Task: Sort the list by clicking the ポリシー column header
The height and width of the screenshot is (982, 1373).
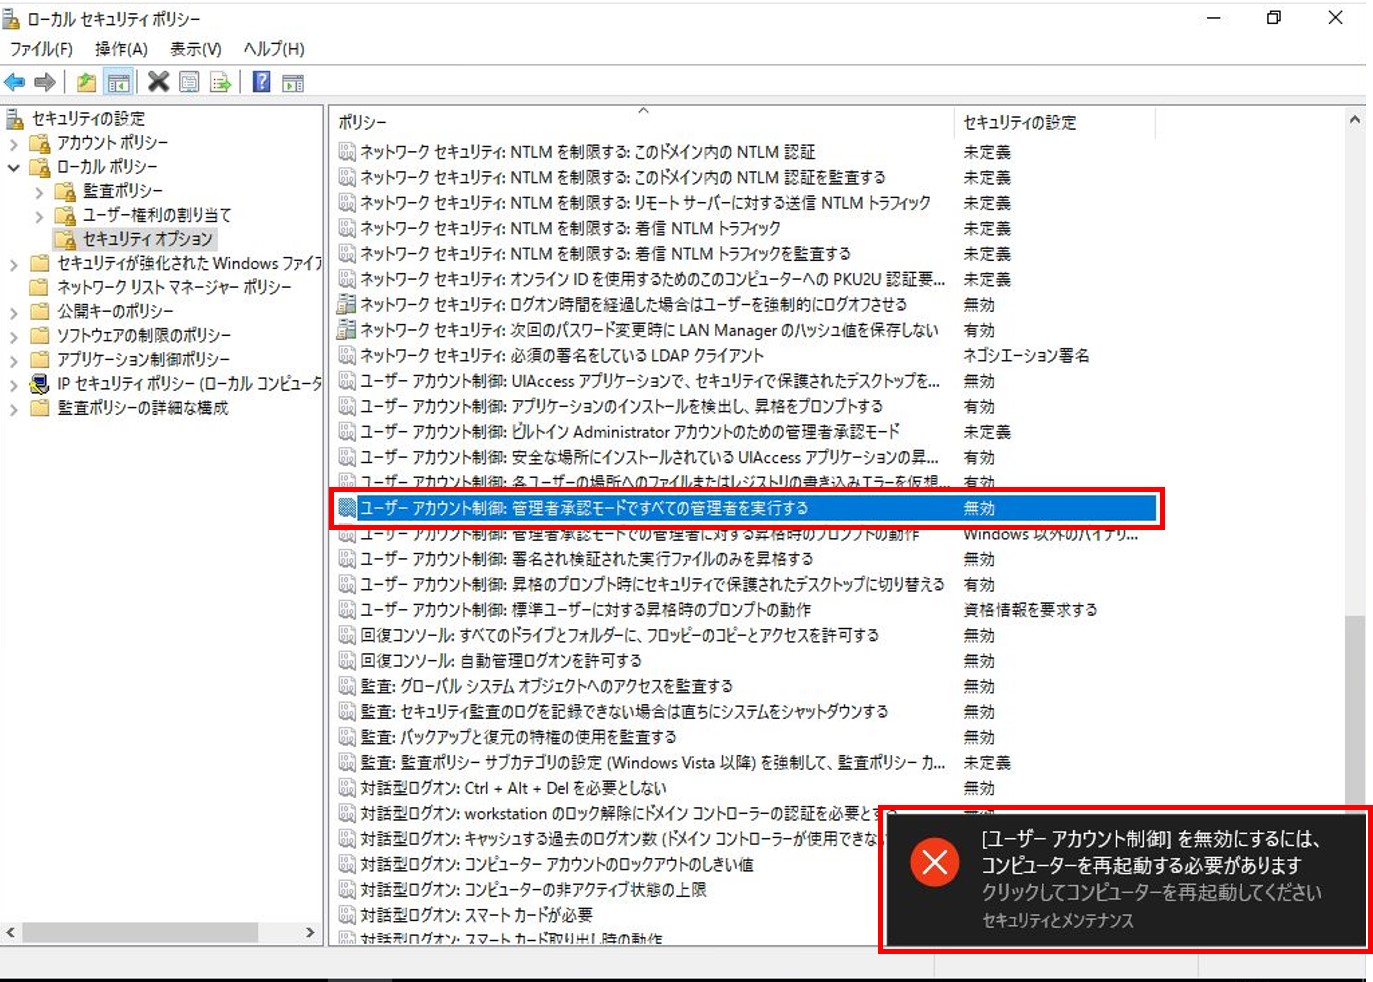Action: point(640,121)
